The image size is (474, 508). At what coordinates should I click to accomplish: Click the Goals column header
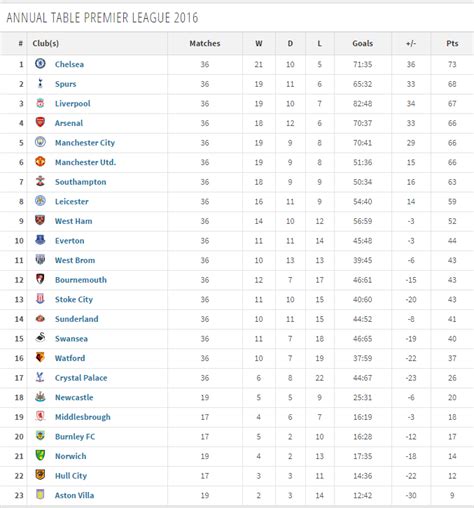[x=363, y=43]
